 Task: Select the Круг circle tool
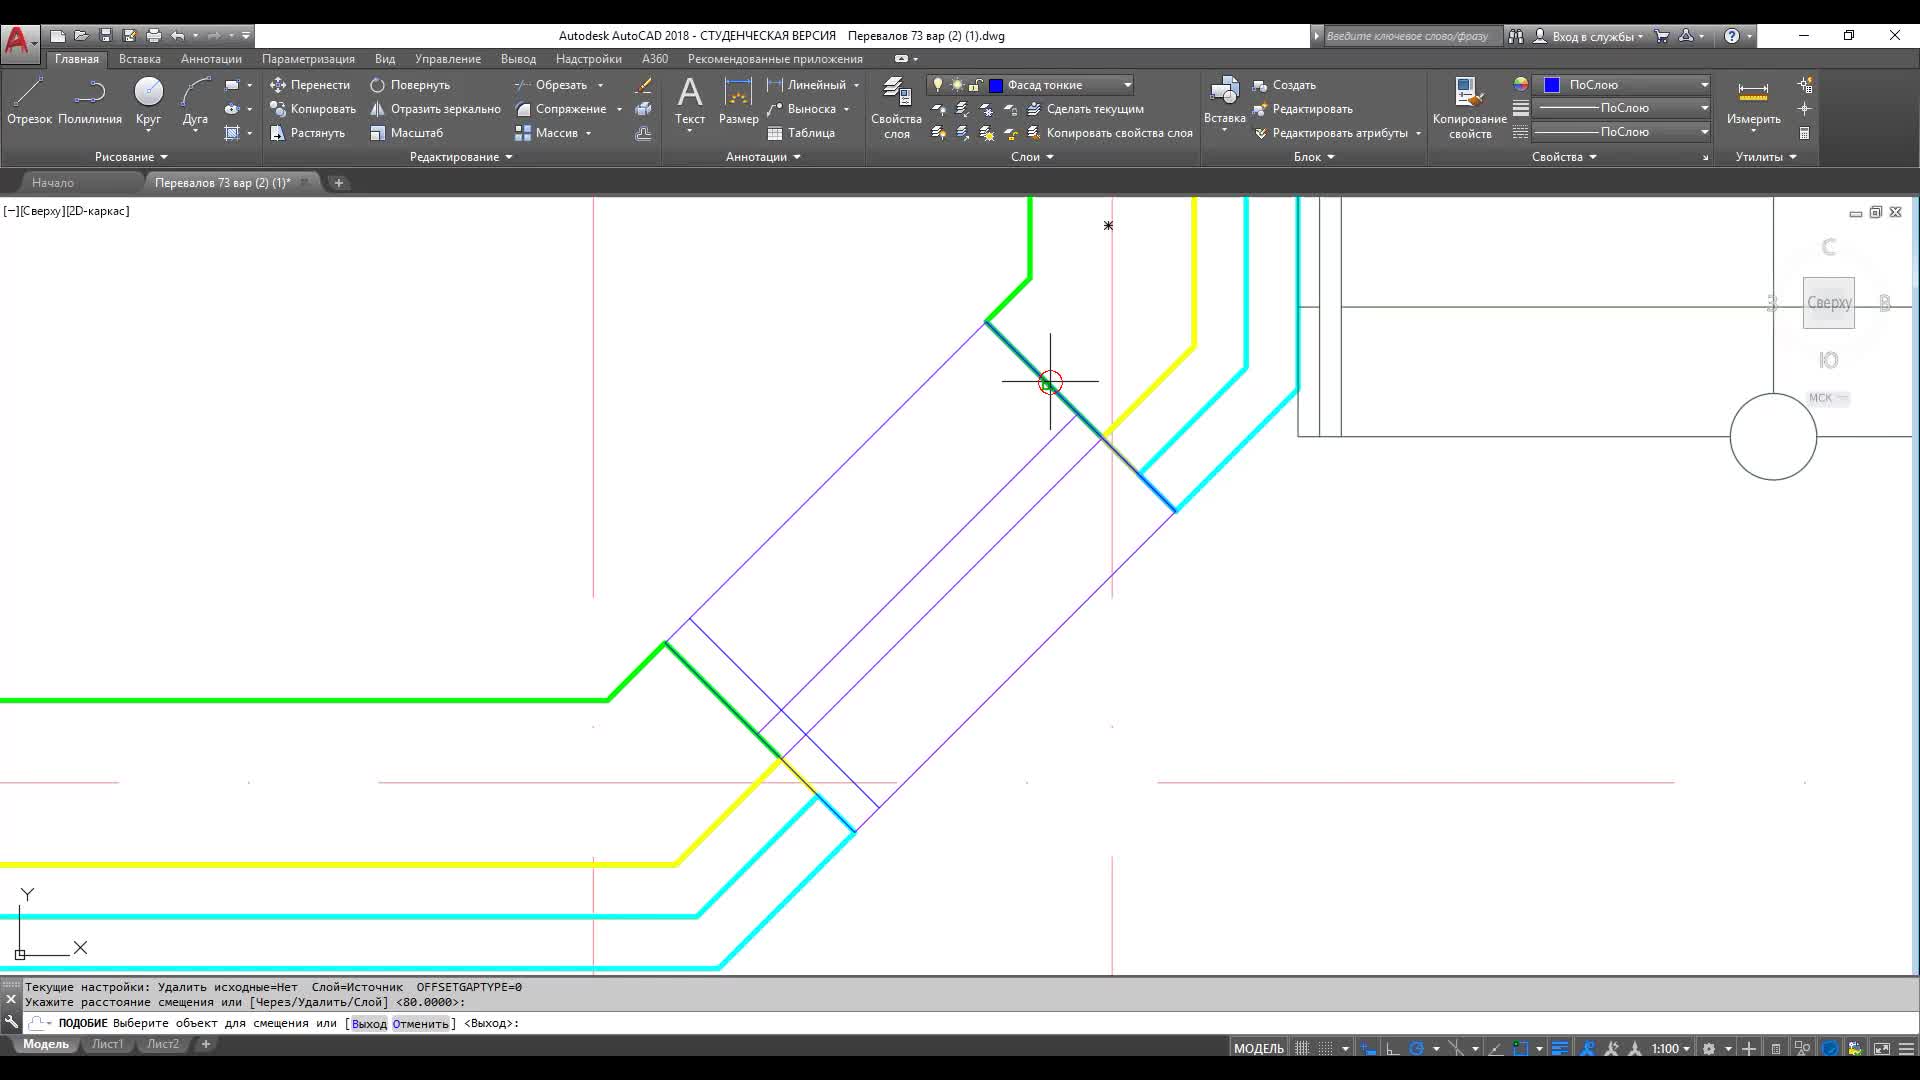click(x=148, y=101)
